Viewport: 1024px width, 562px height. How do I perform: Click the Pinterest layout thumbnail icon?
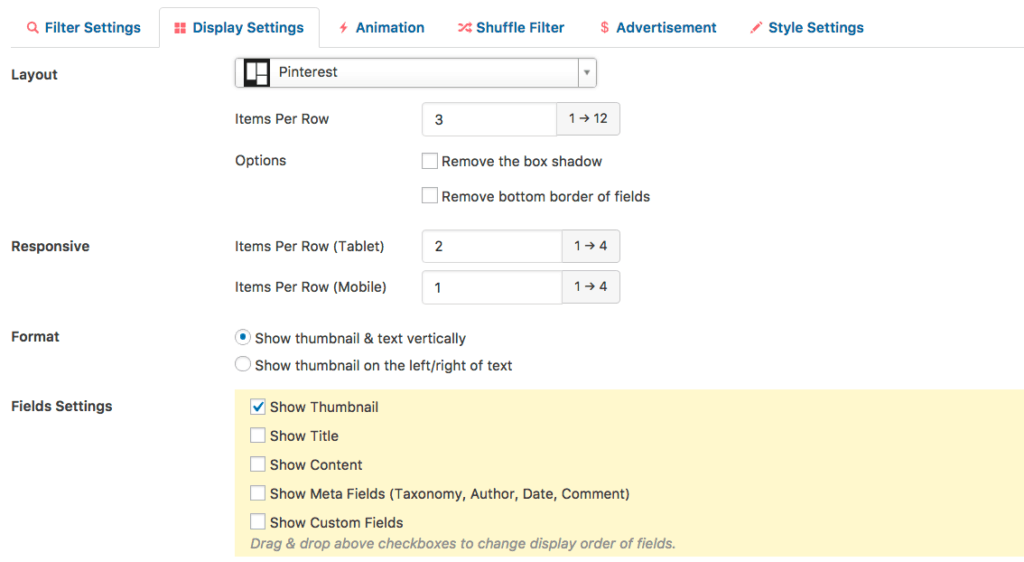257,73
